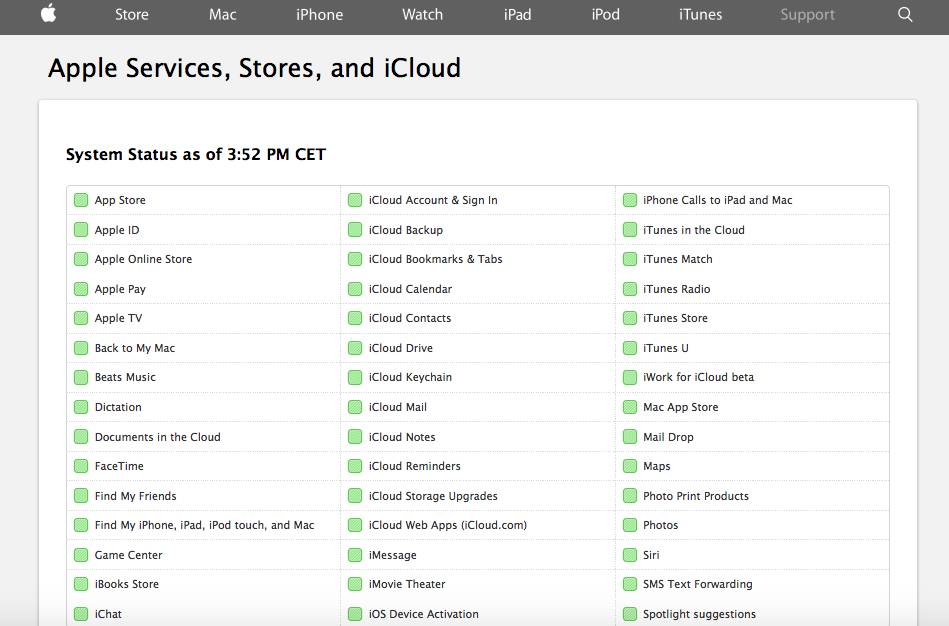949x626 pixels.
Task: Click the green status icon for Apple Pay
Action: [81, 289]
